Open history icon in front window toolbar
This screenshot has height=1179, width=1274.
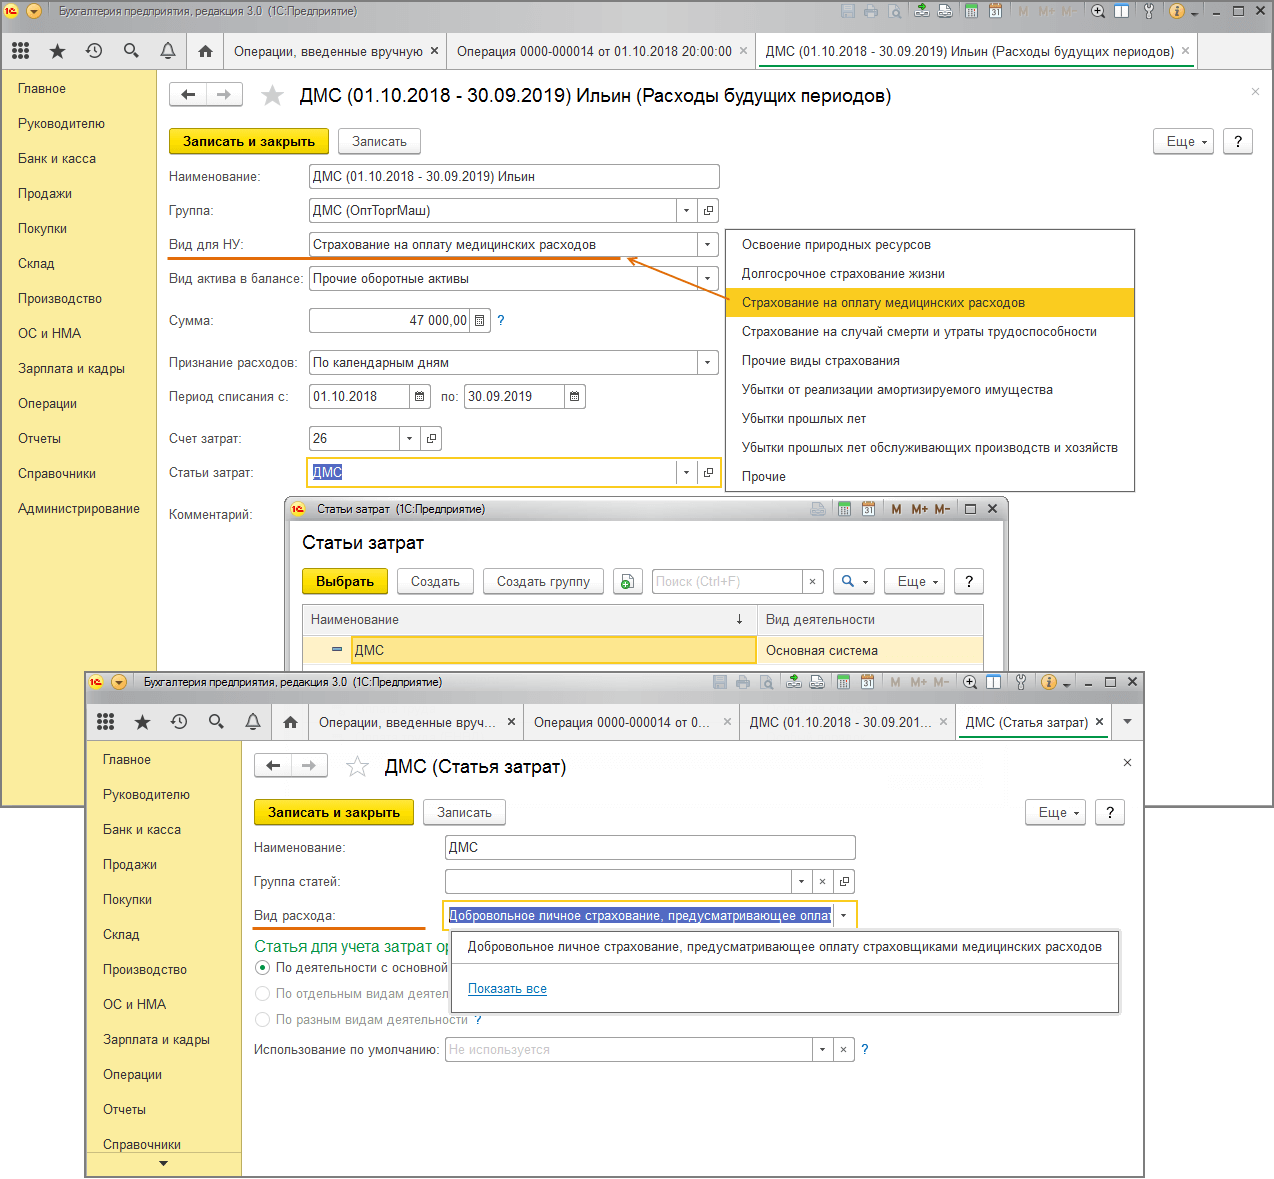179,722
